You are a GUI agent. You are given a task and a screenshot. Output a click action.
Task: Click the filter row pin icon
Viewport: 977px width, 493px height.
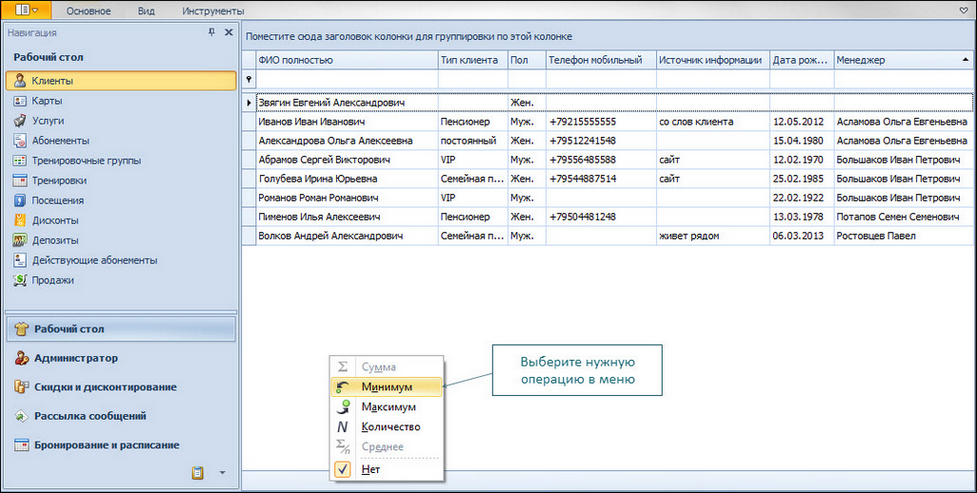[249, 79]
